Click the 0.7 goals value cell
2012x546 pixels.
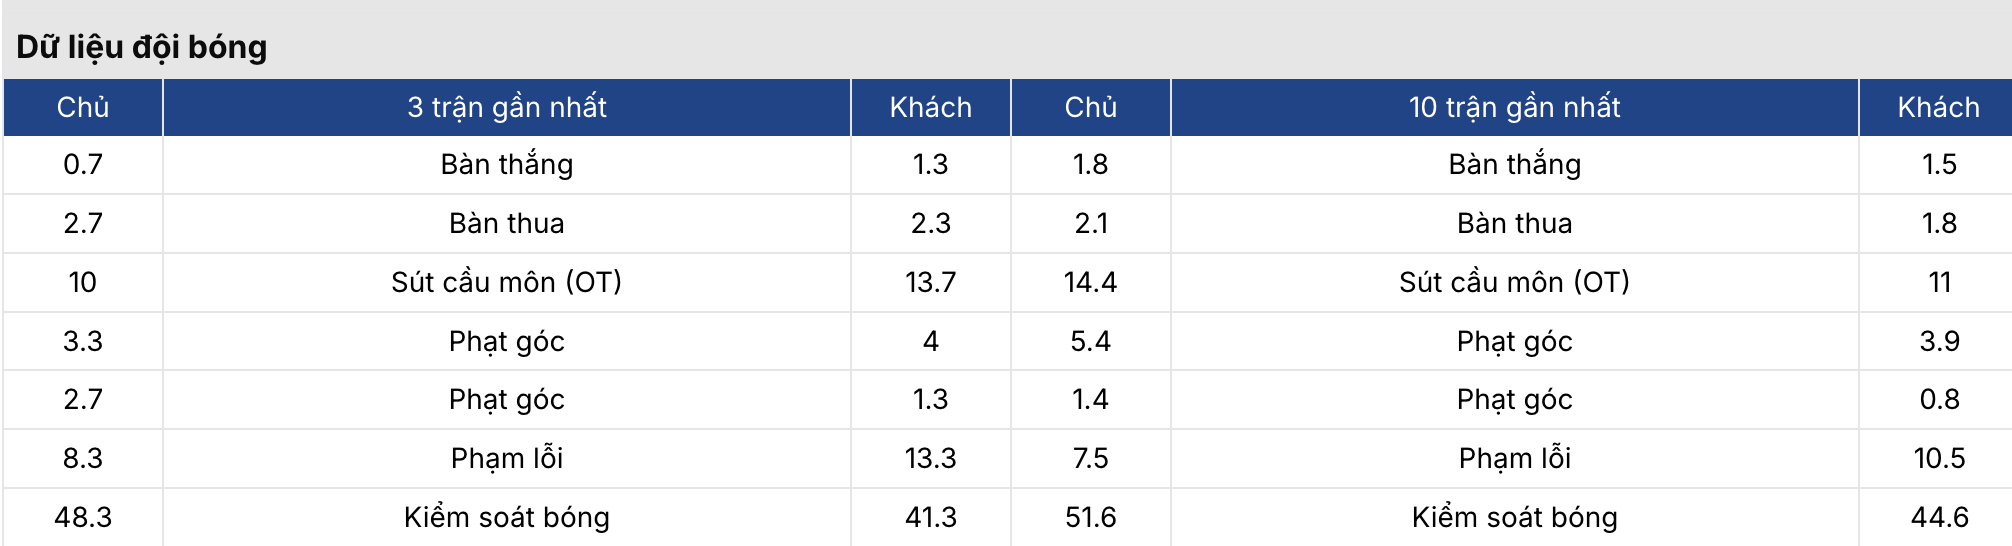point(83,164)
